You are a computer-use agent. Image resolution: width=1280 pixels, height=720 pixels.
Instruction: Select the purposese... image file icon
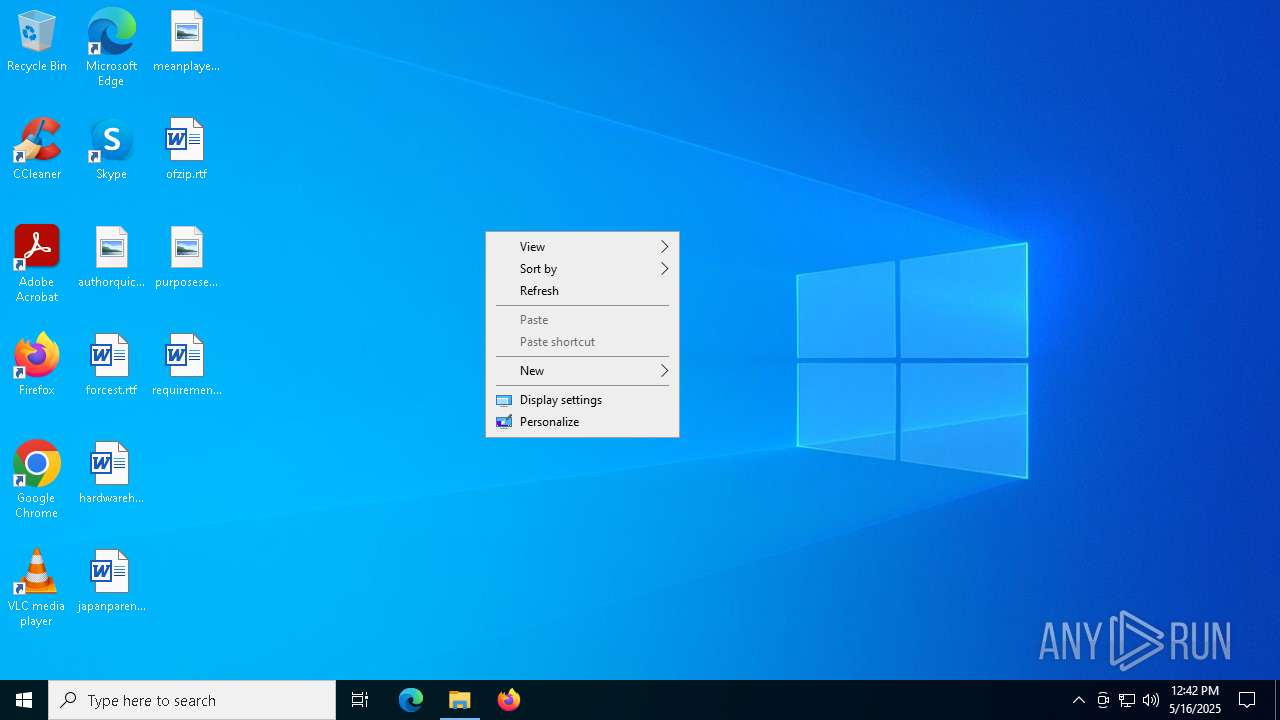186,258
